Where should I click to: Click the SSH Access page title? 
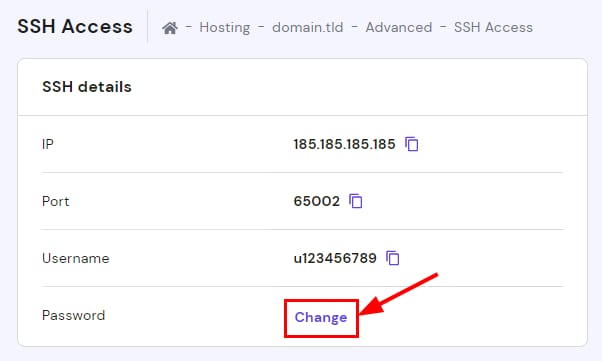pos(75,26)
